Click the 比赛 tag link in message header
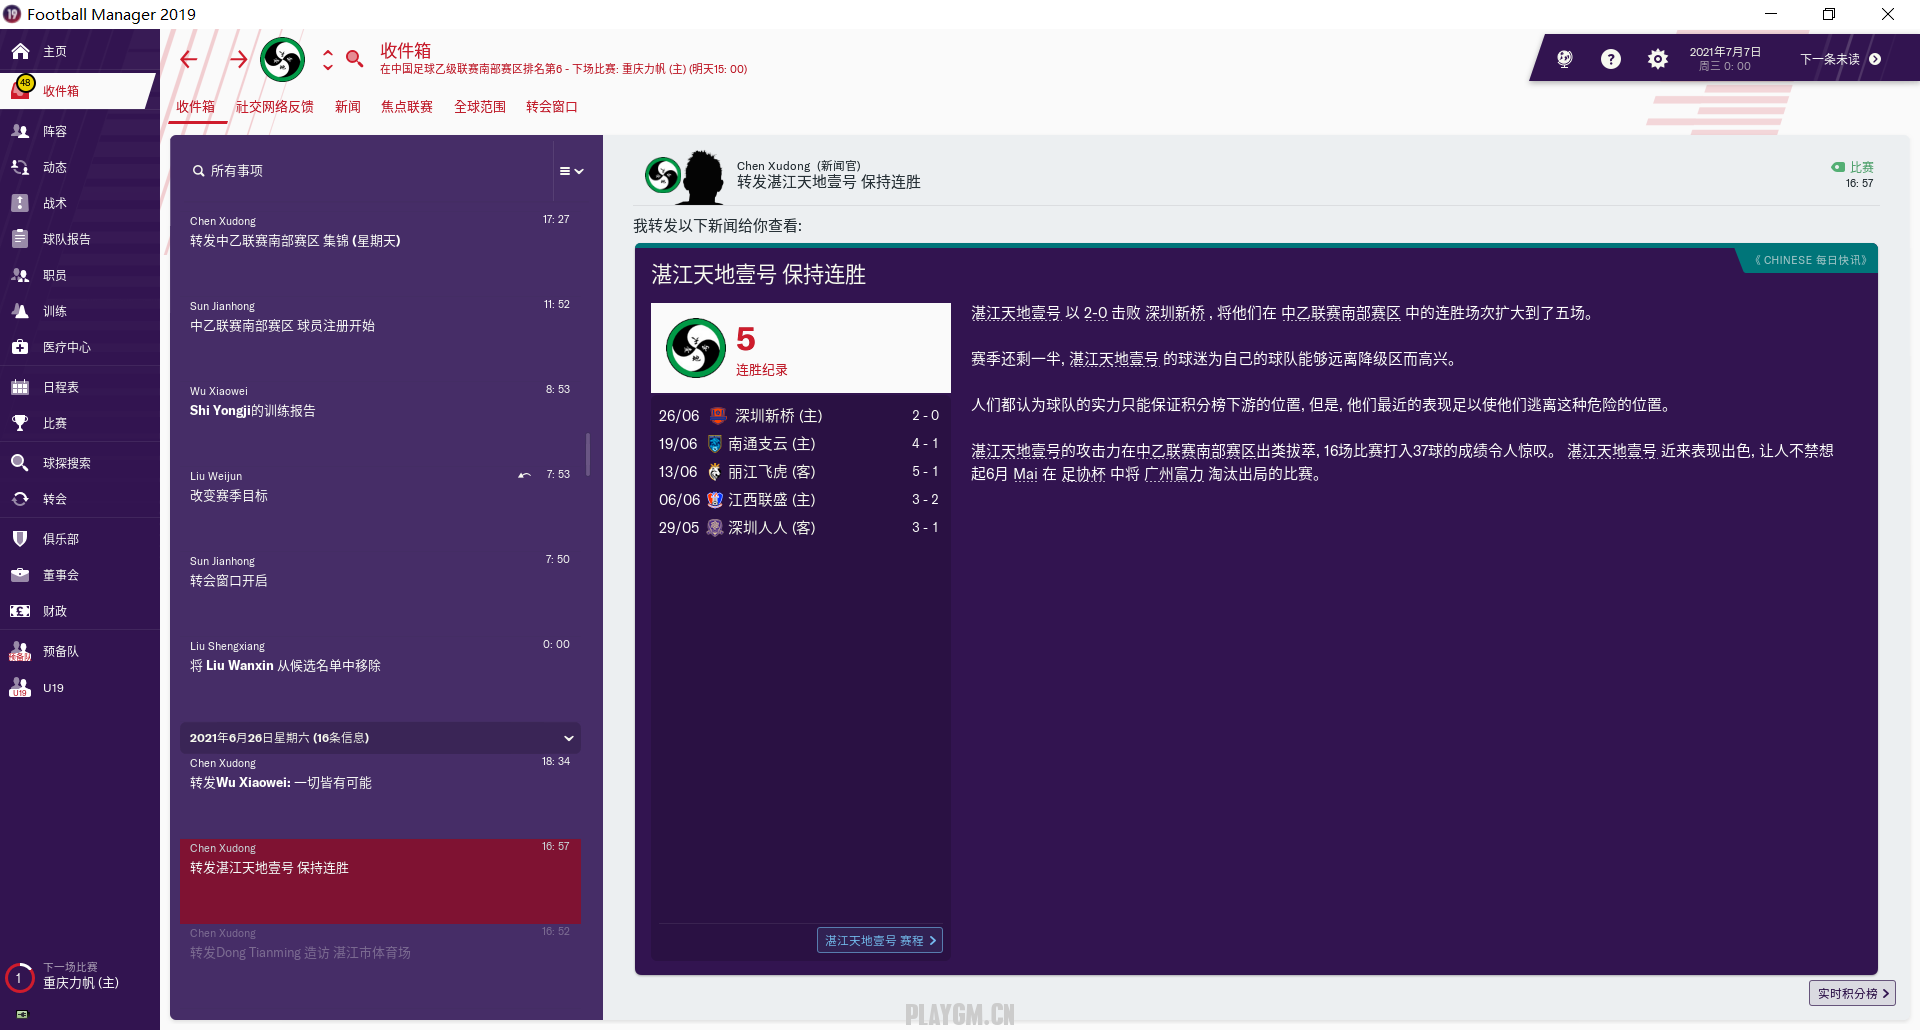The height and width of the screenshot is (1030, 1920). [x=1853, y=167]
